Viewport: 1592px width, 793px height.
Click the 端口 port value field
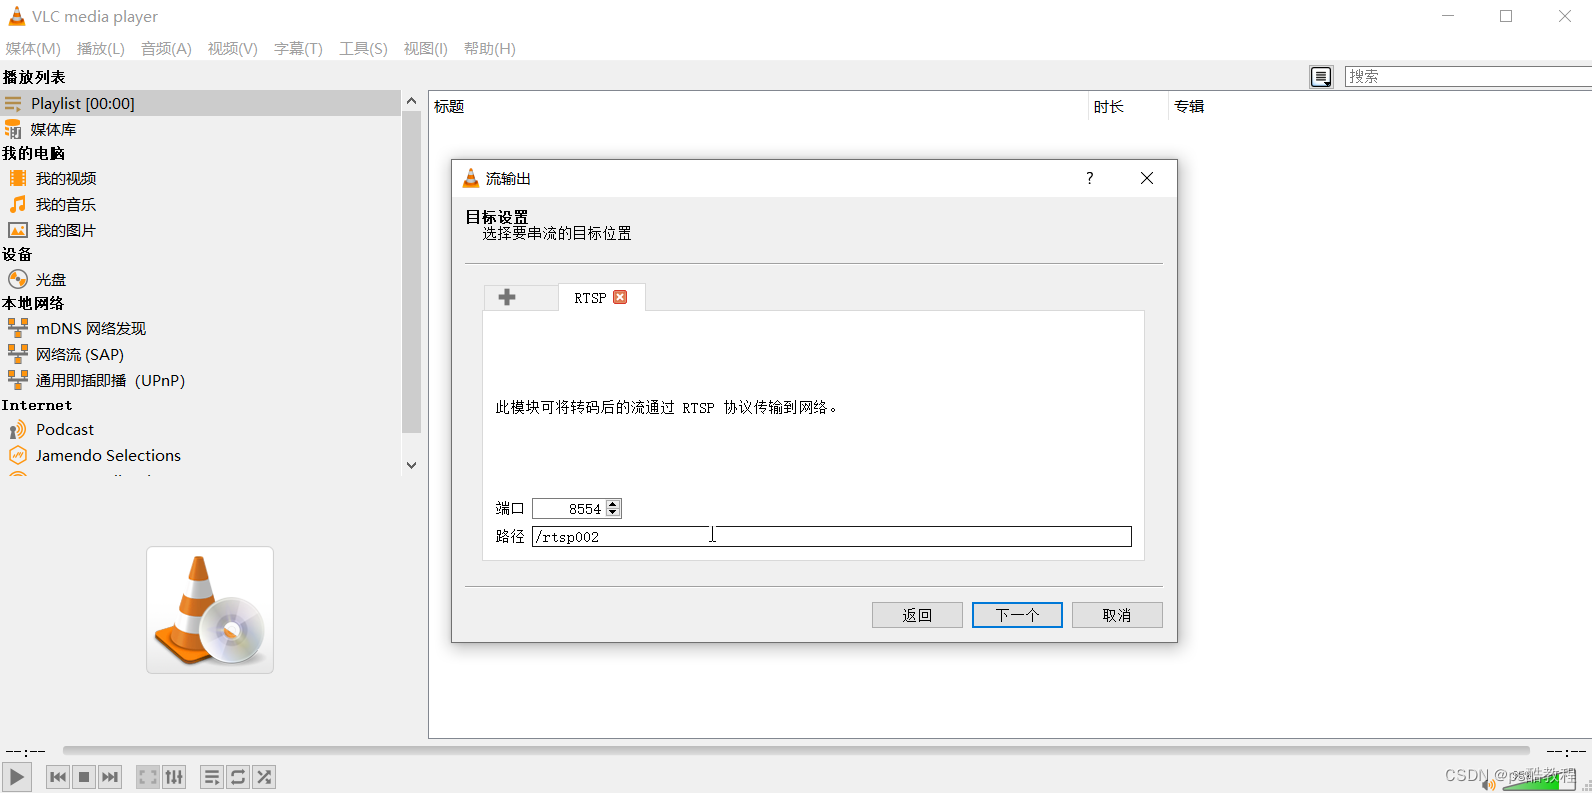568,508
